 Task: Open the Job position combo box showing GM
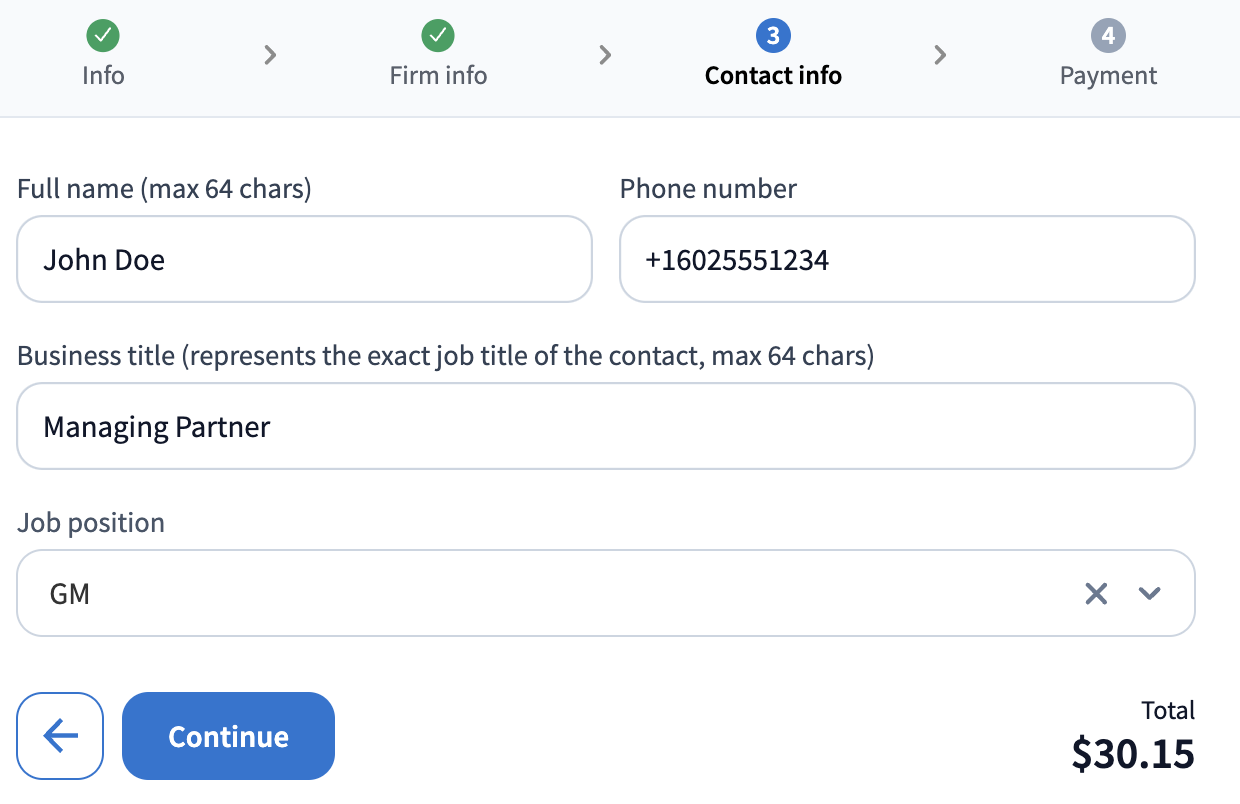[540, 594]
